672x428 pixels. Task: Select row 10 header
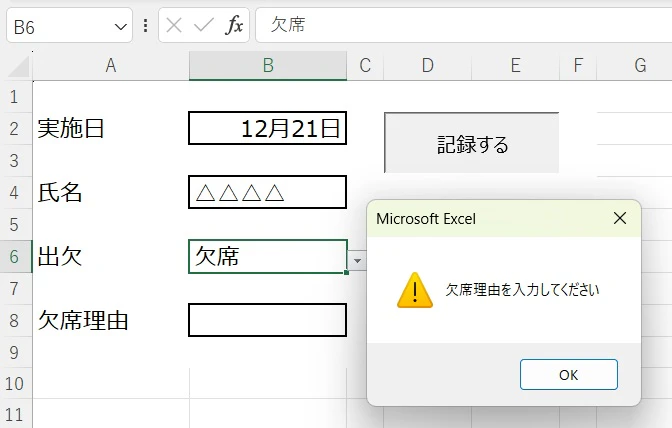tap(14, 383)
